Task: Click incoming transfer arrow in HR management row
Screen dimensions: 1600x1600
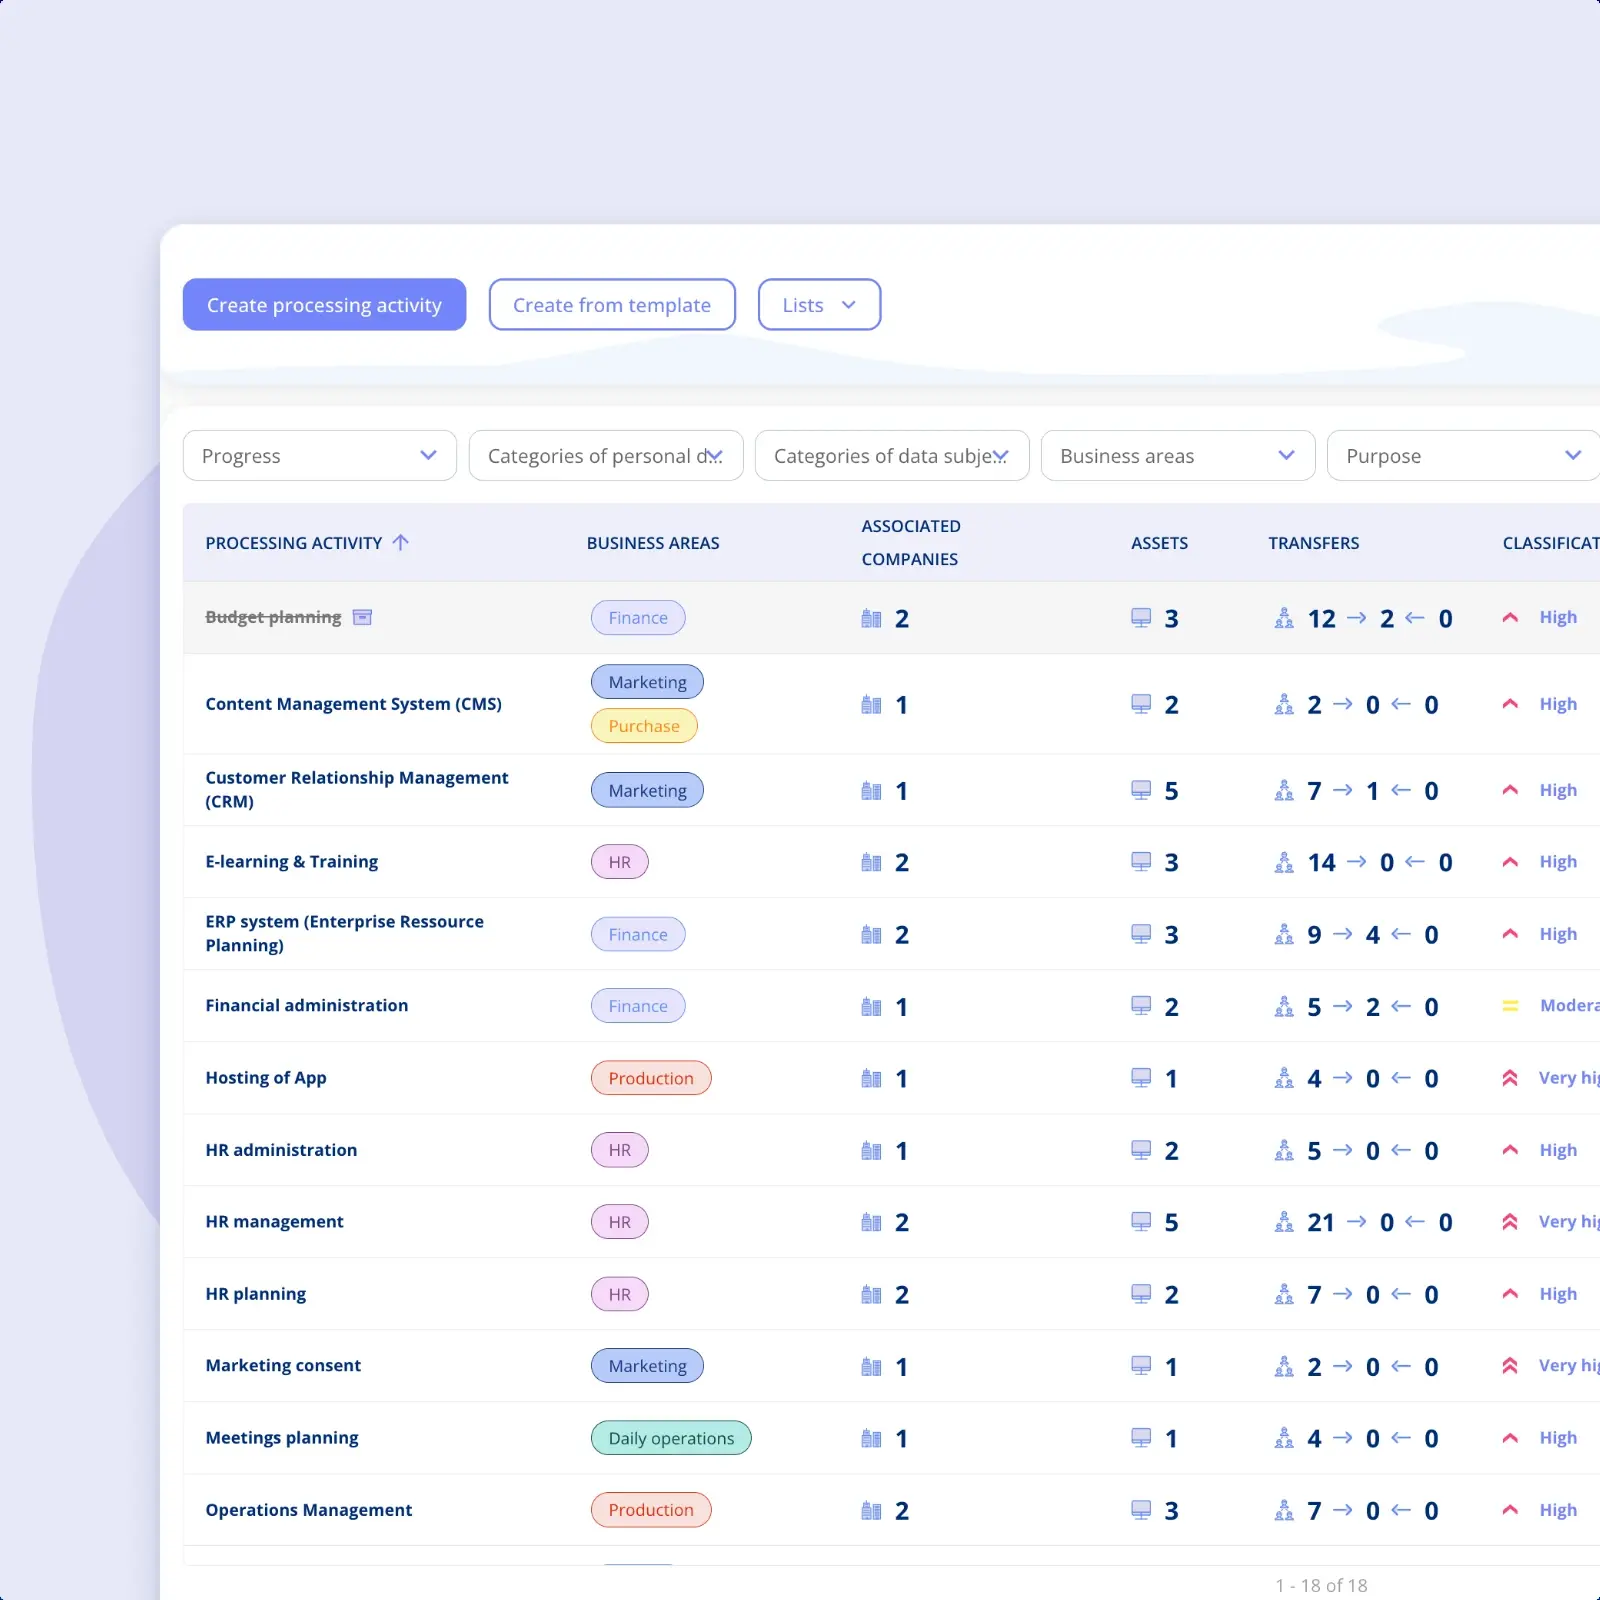Action: 1415,1222
